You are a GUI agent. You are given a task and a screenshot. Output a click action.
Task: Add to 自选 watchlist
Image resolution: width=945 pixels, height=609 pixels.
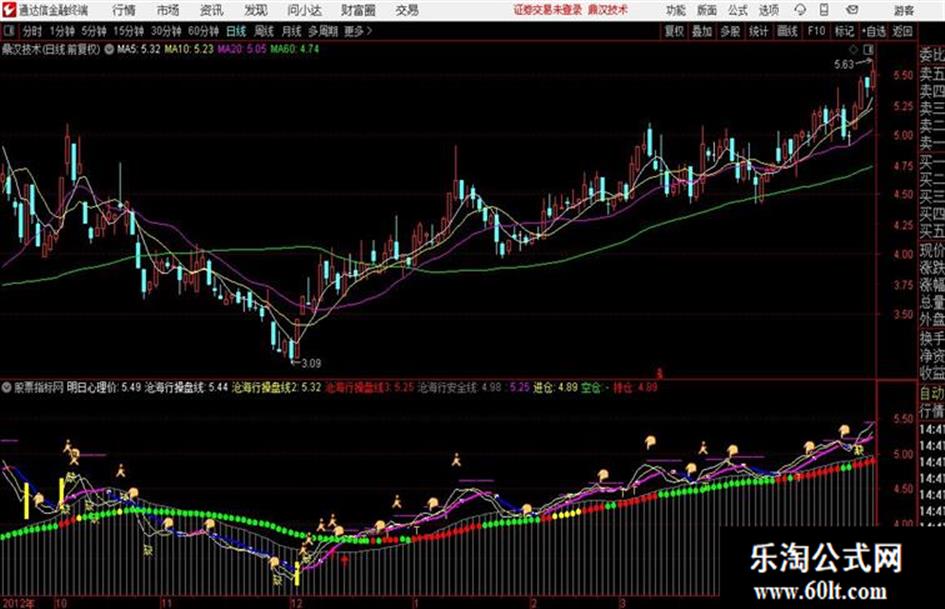(x=874, y=31)
